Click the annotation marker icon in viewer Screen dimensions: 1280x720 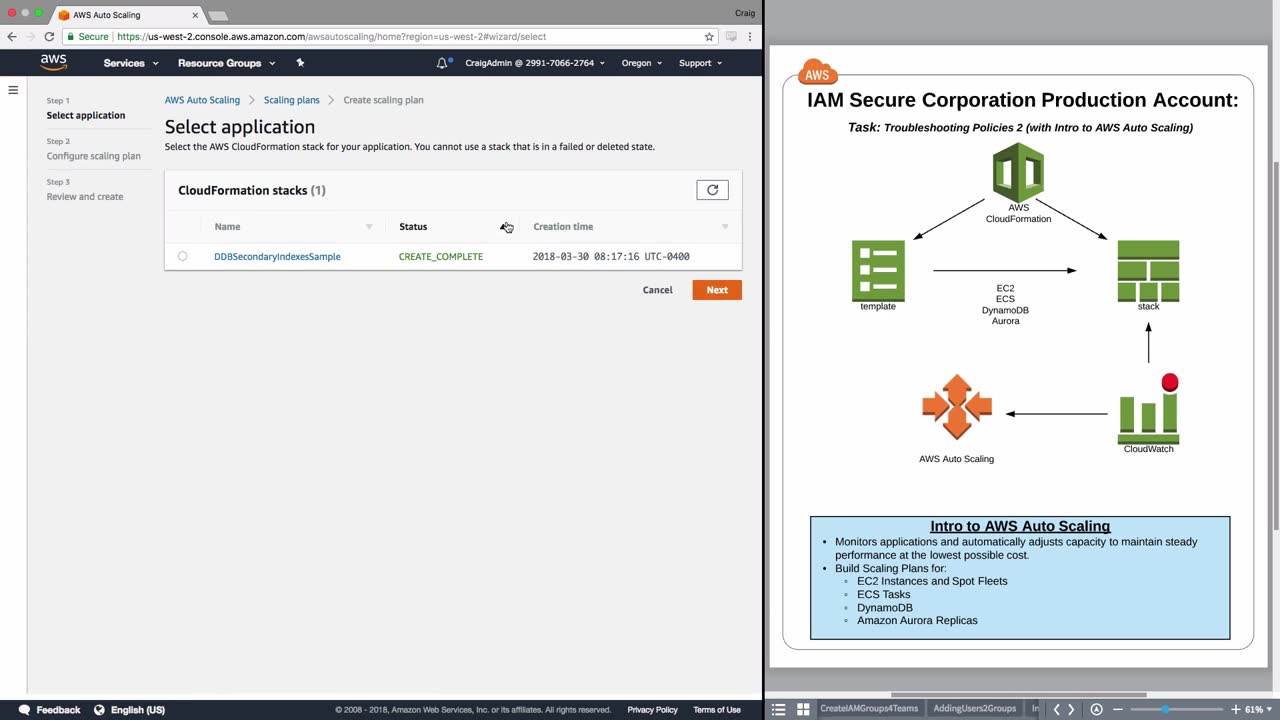pyautogui.click(x=1096, y=709)
